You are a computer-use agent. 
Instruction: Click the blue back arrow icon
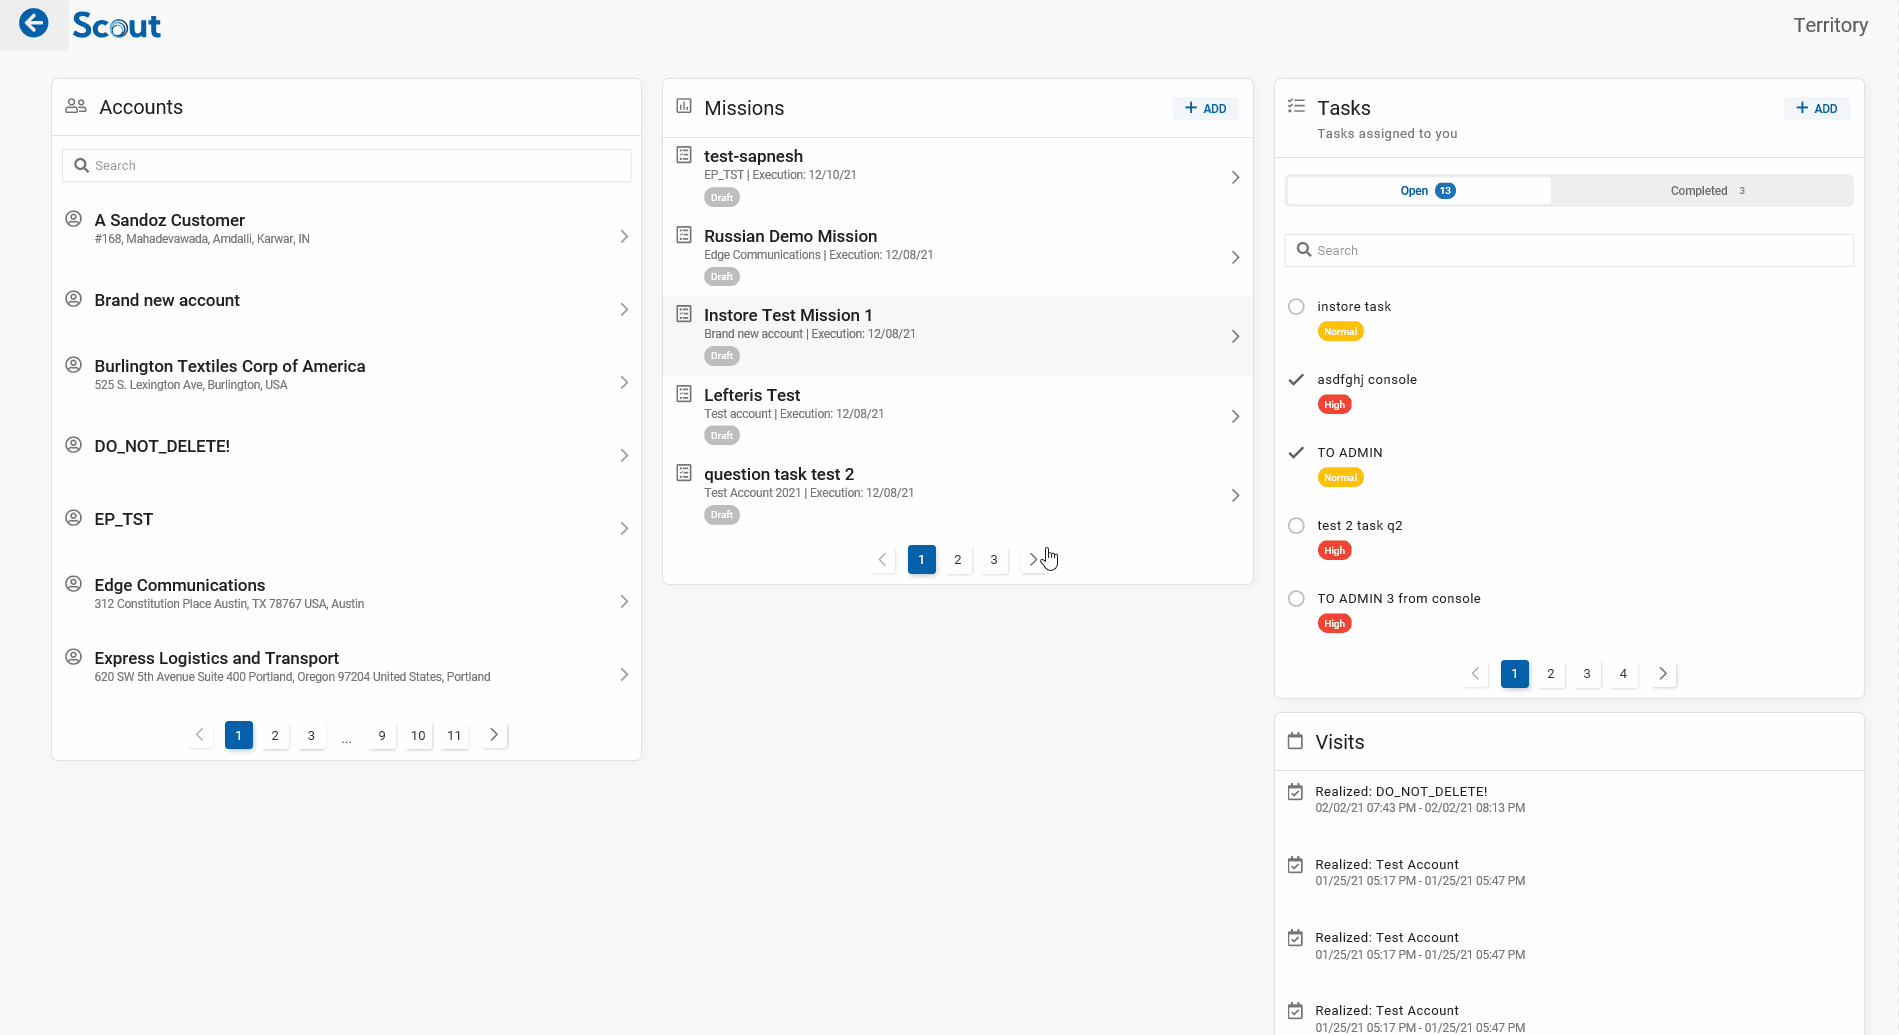point(34,23)
